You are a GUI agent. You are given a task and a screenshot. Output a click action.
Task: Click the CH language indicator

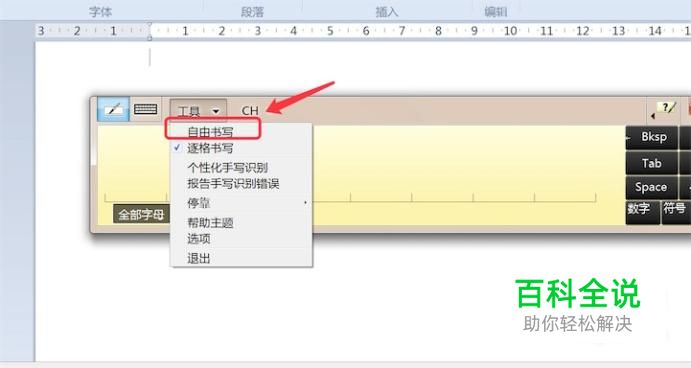tap(250, 111)
